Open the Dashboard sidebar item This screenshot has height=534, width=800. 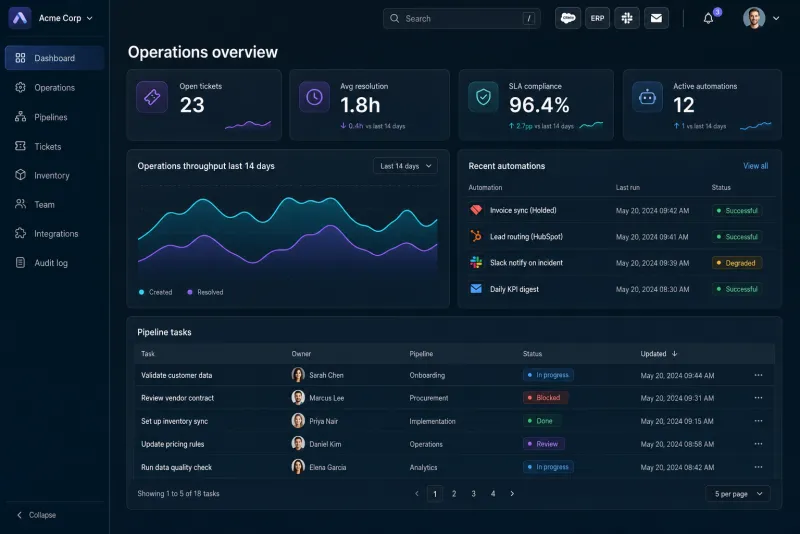[55, 58]
